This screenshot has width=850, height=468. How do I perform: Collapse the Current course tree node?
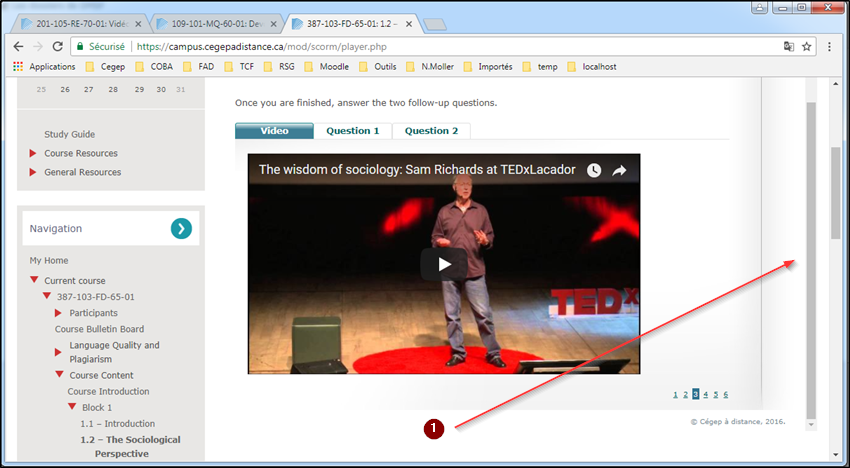[34, 281]
